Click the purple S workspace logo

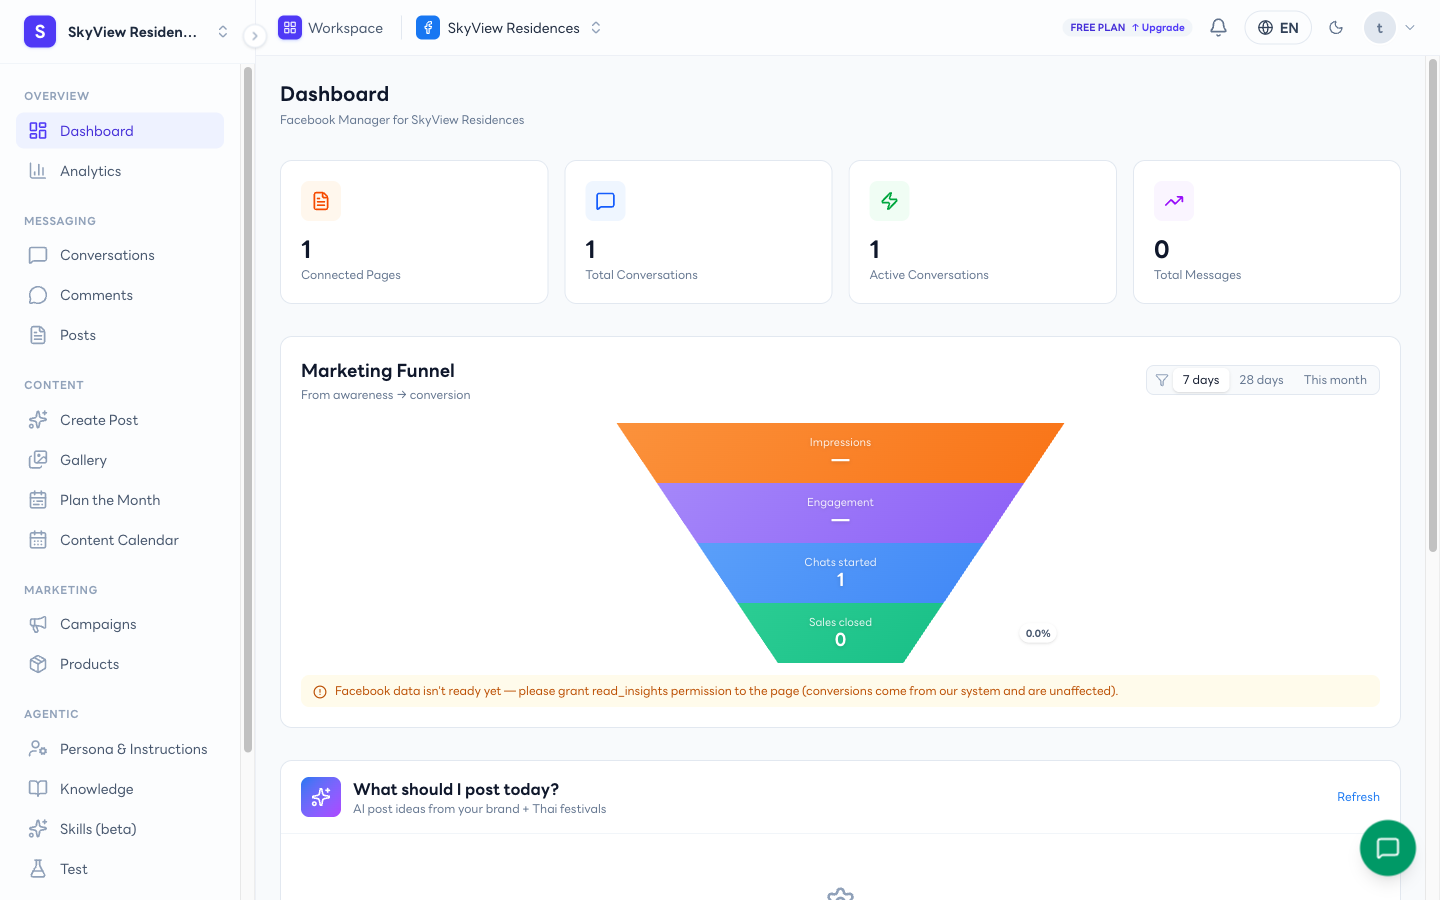[x=40, y=32]
